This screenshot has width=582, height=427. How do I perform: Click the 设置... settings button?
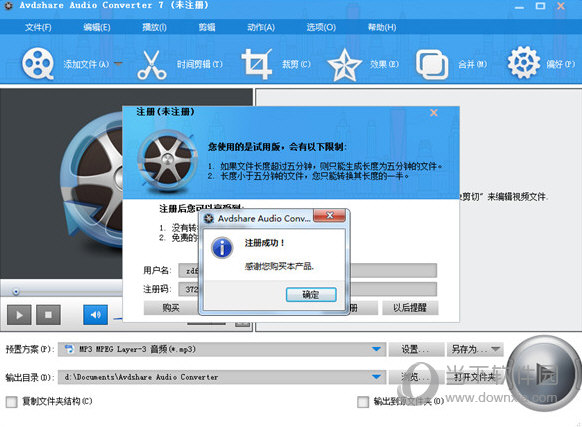416,349
